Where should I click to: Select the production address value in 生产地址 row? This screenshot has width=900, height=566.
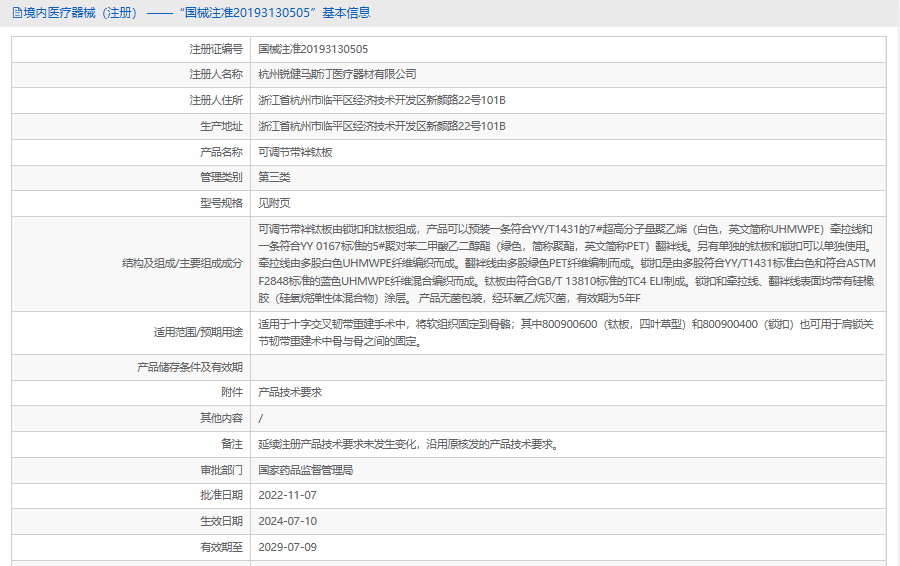point(382,126)
